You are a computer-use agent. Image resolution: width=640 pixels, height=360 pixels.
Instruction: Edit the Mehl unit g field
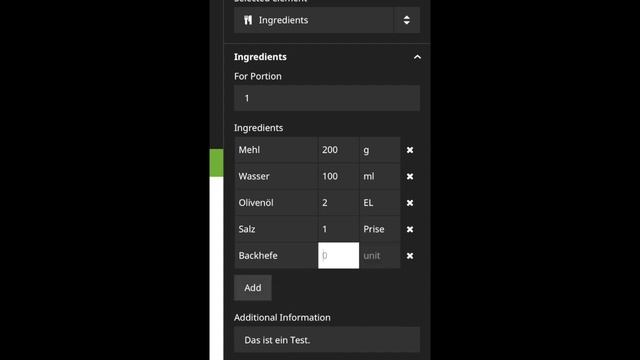pyautogui.click(x=380, y=150)
